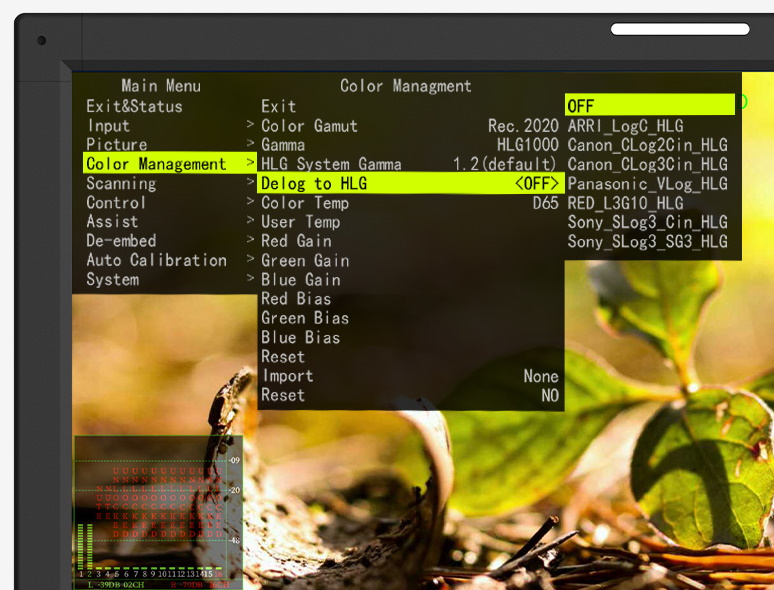Screen dimensions: 774x590
Task: Expand arrow next to System
Action: click(x=250, y=277)
